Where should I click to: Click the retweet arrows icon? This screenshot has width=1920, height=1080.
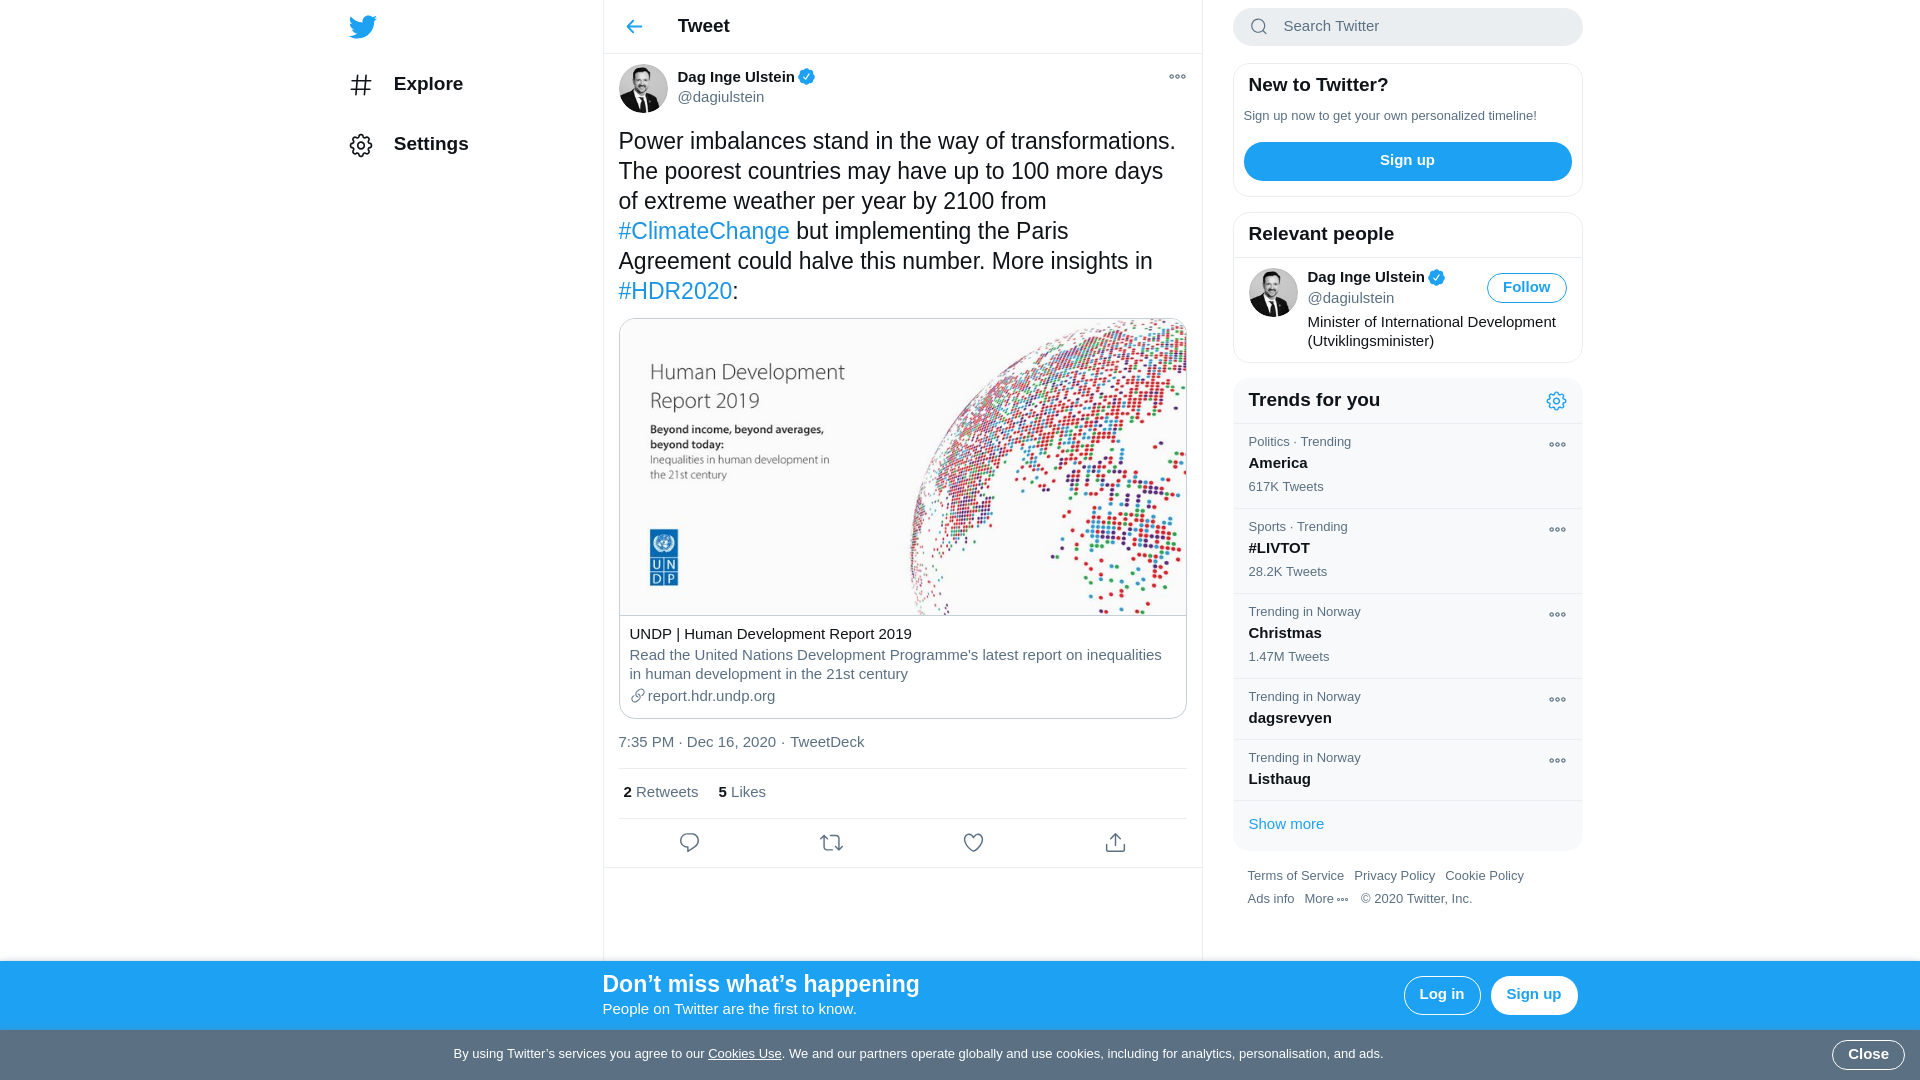(831, 843)
